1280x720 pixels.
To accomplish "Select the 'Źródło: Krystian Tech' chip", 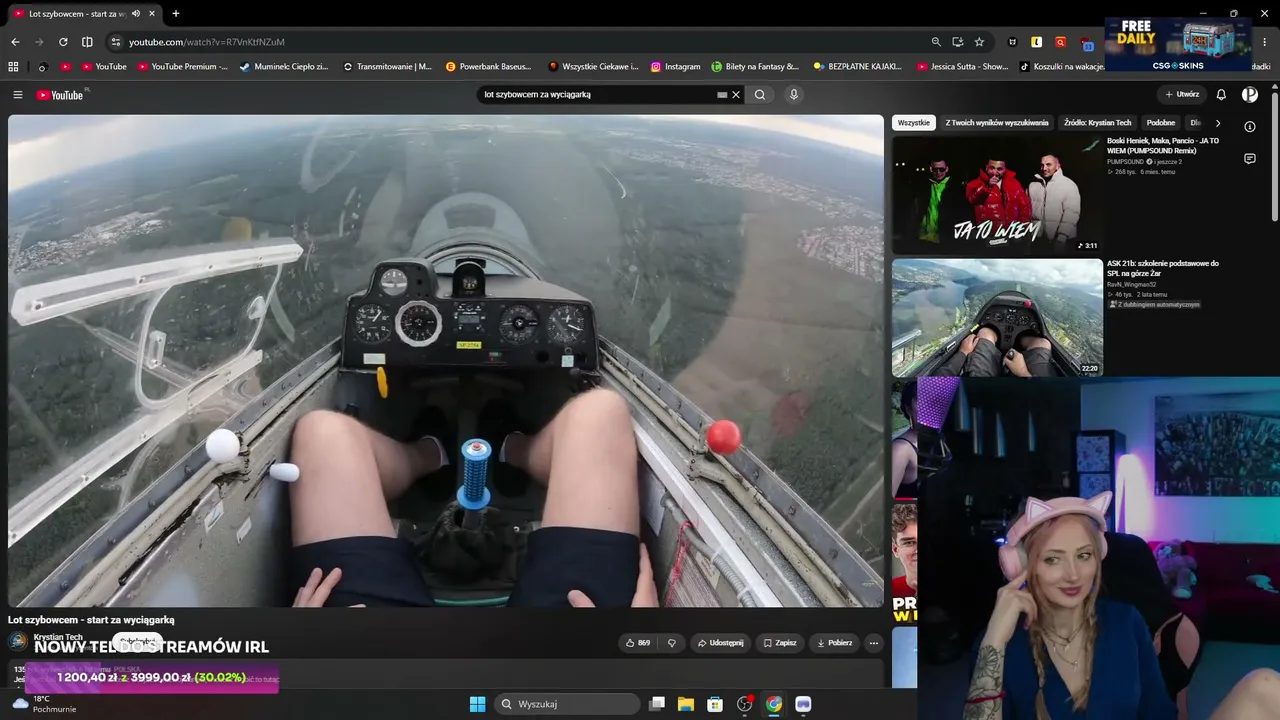I will click(x=1097, y=123).
